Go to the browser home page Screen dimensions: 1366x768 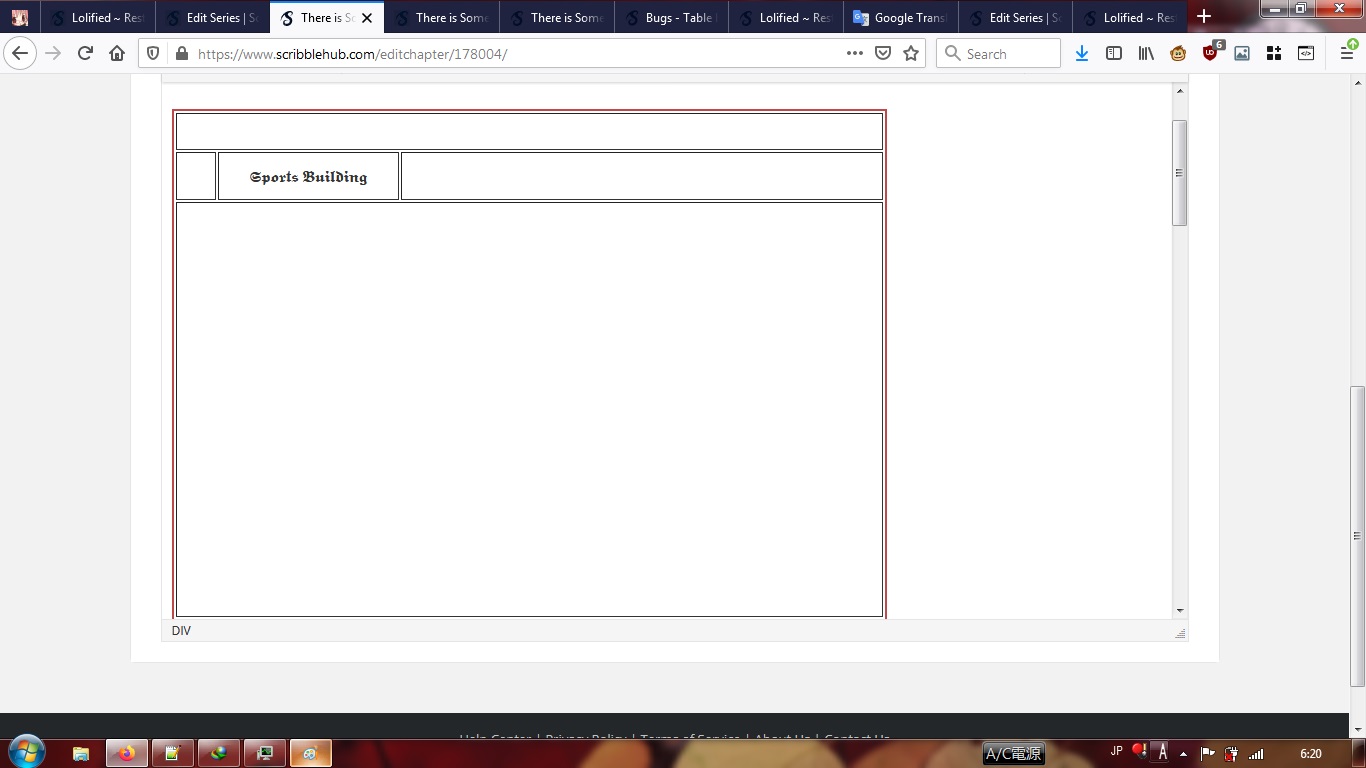pyautogui.click(x=117, y=54)
